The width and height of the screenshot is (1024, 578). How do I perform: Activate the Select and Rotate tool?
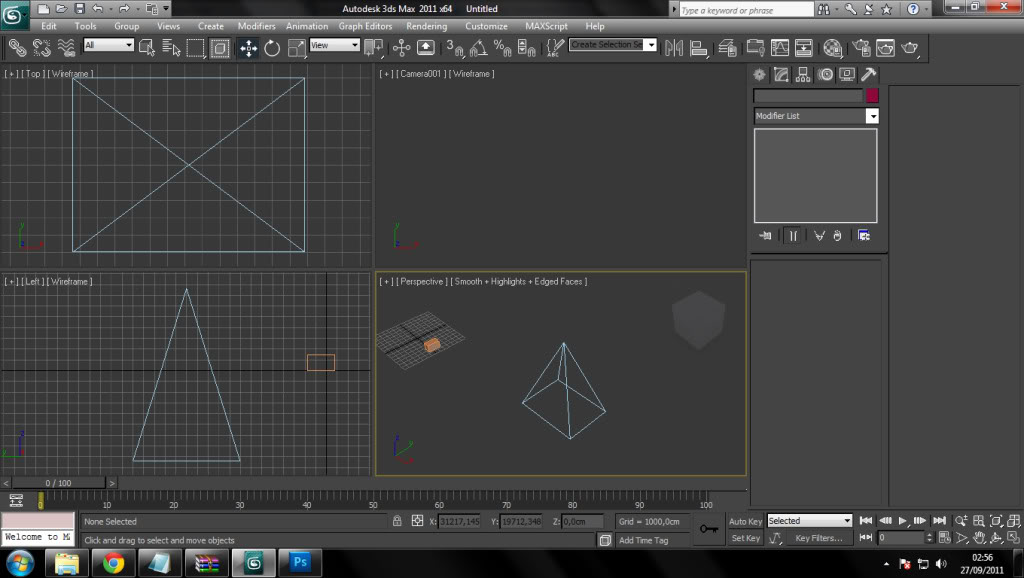[272, 48]
